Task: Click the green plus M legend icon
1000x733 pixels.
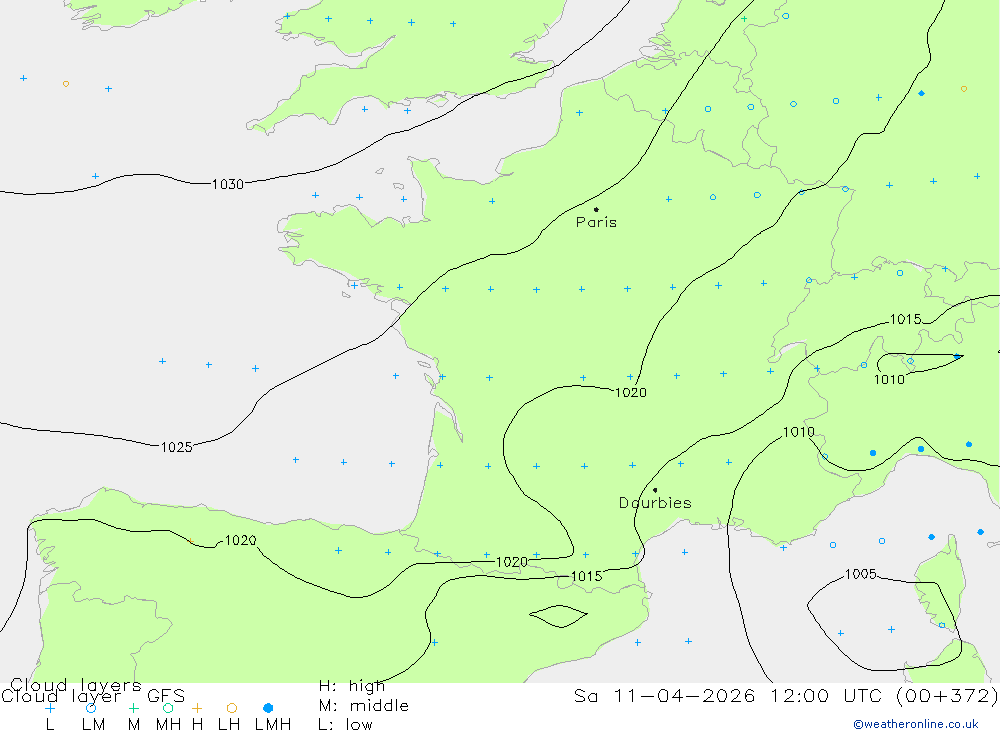Action: [133, 708]
